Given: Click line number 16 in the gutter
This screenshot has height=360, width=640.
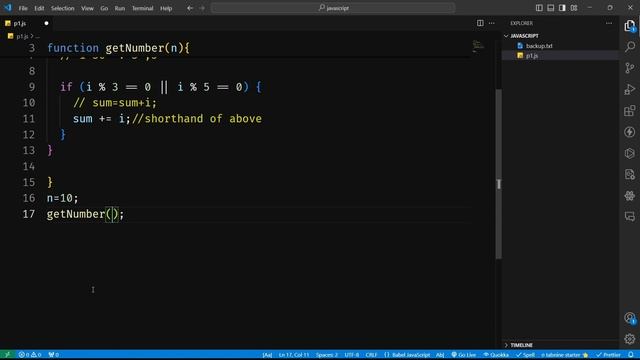Looking at the screenshot, I should [x=29, y=198].
